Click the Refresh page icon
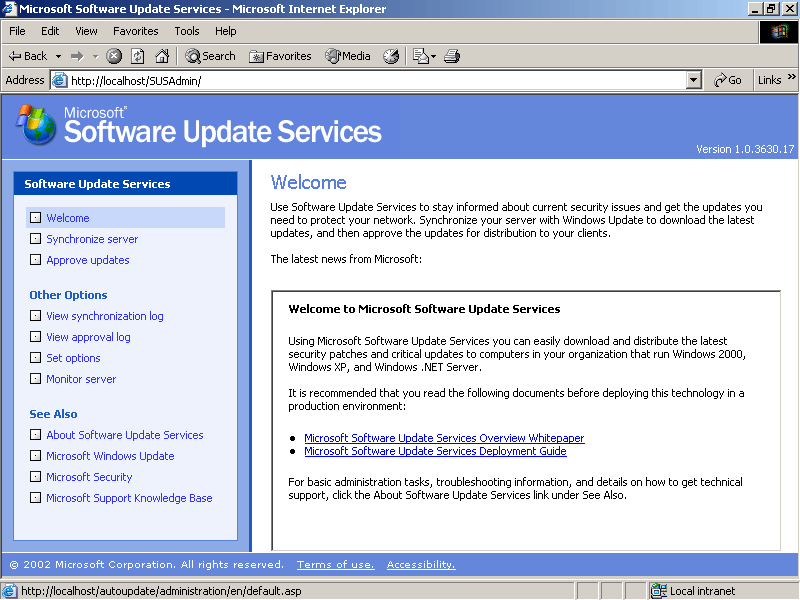This screenshot has width=800, height=600. click(x=138, y=56)
